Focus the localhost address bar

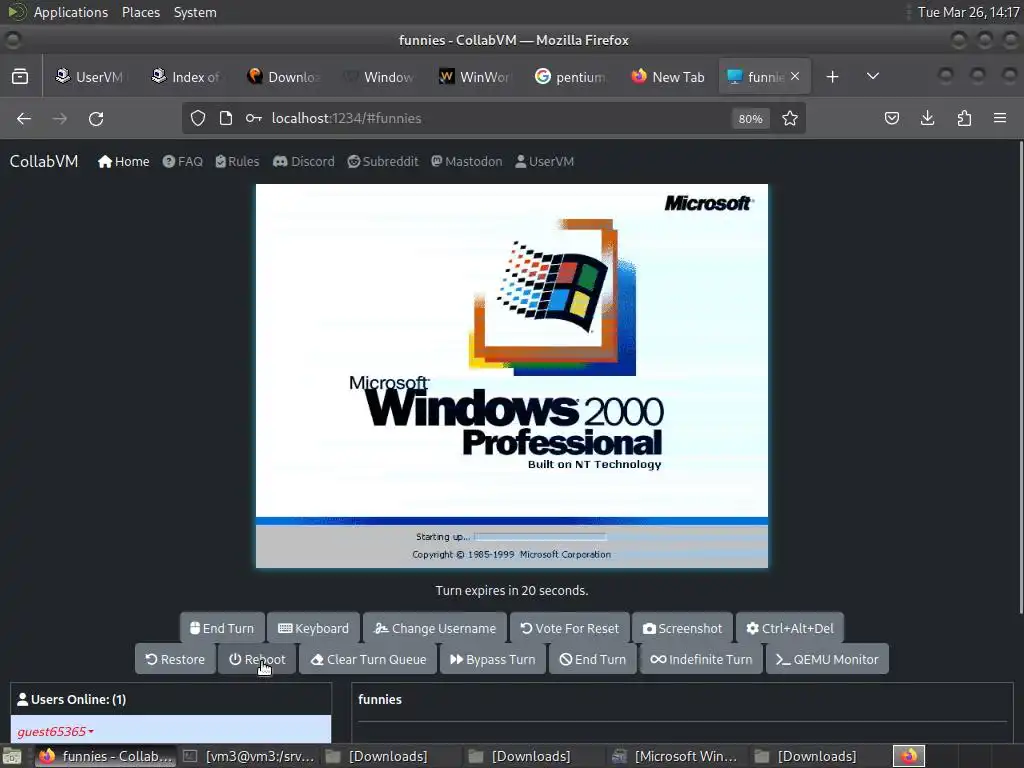[x=496, y=118]
